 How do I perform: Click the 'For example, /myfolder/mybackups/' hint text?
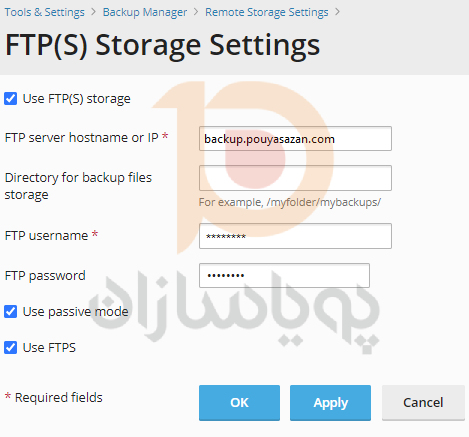(x=290, y=202)
